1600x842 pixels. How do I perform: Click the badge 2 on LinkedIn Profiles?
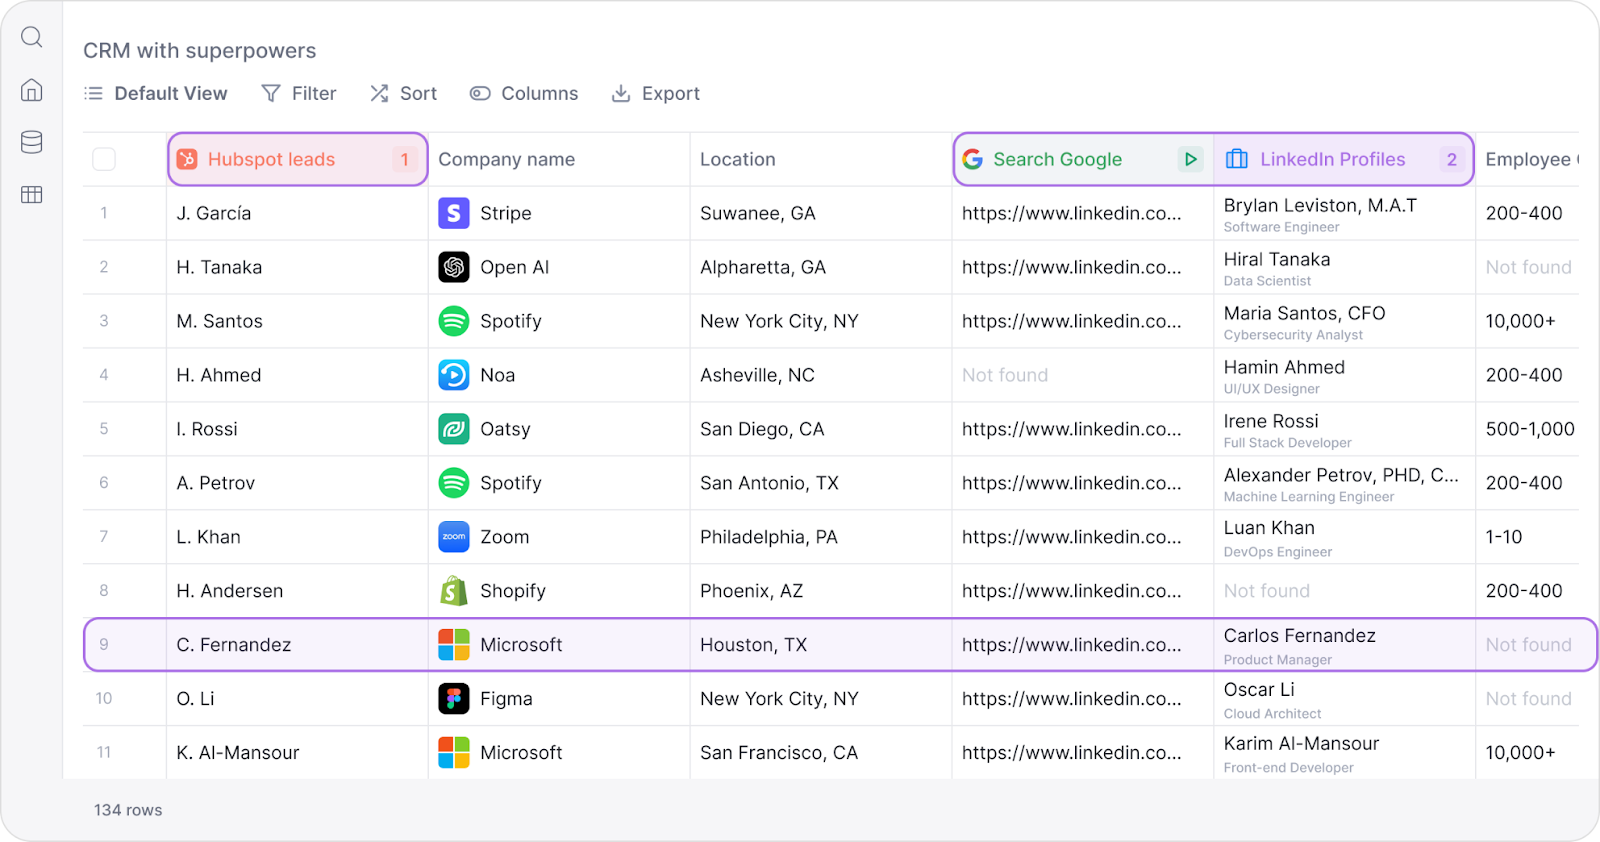[1452, 159]
